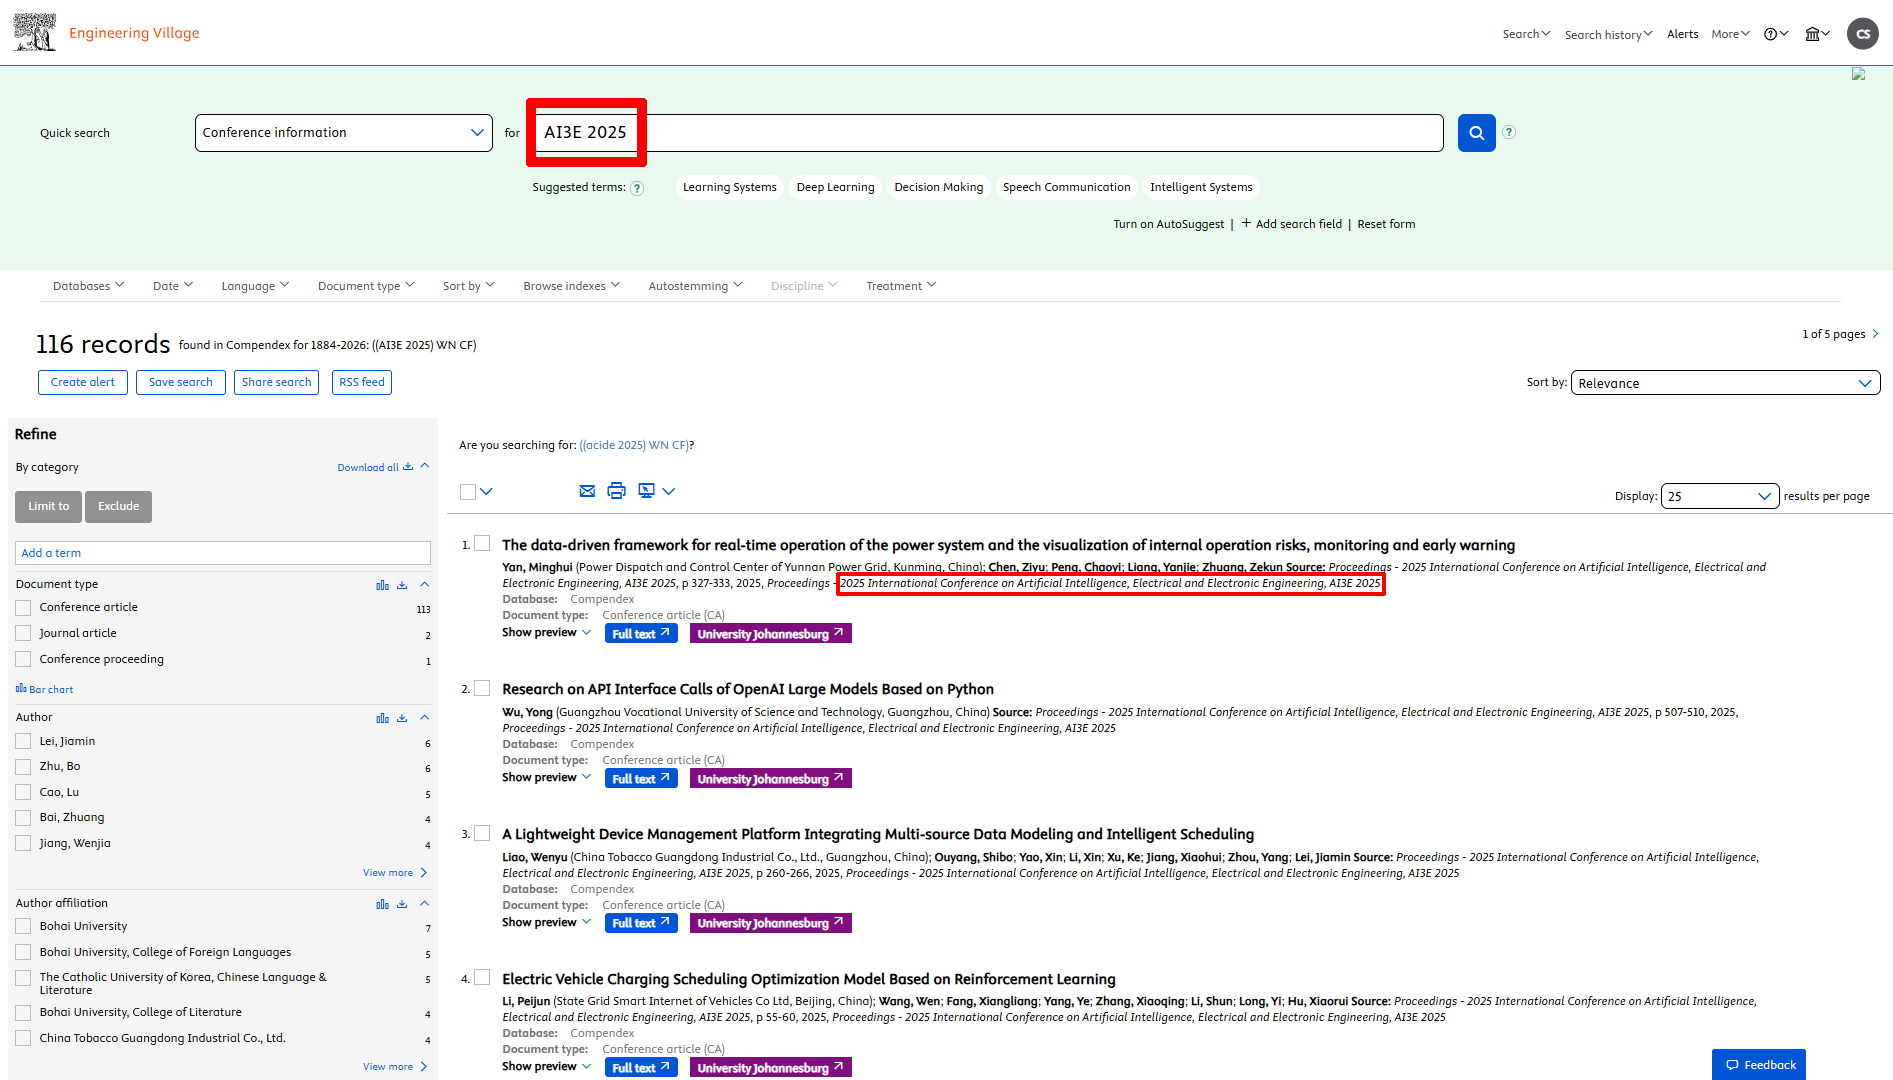Download the Document type facet data

click(x=402, y=585)
